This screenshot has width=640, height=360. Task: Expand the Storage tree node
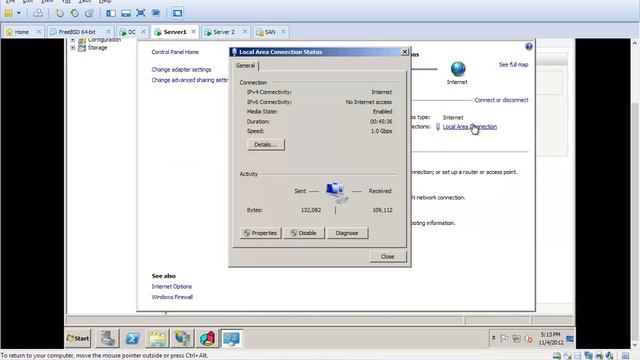pyautogui.click(x=73, y=48)
